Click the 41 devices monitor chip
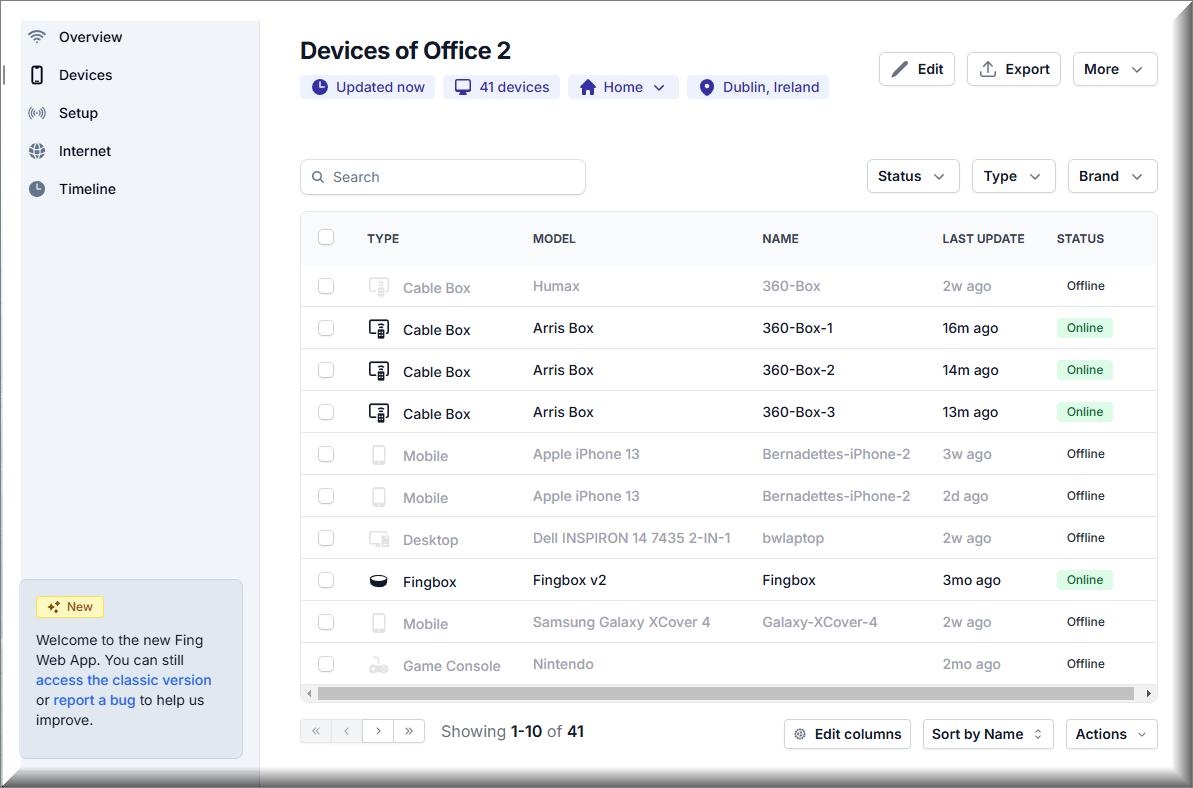Viewport: 1193px width, 788px height. pos(501,87)
